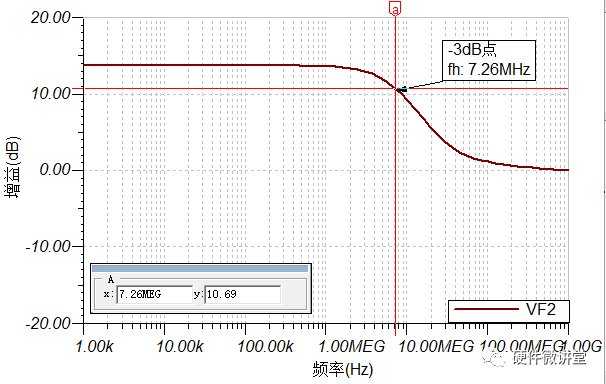Viewport: 606px width, 384px height.
Task: Click the VF2 legend entry
Action: pos(509,311)
